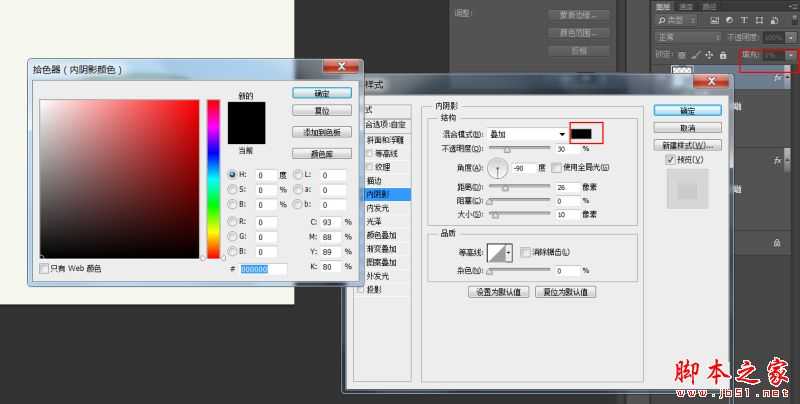This screenshot has height=404, width=800.
Task: Select 内发光 in the styles list
Action: (378, 207)
